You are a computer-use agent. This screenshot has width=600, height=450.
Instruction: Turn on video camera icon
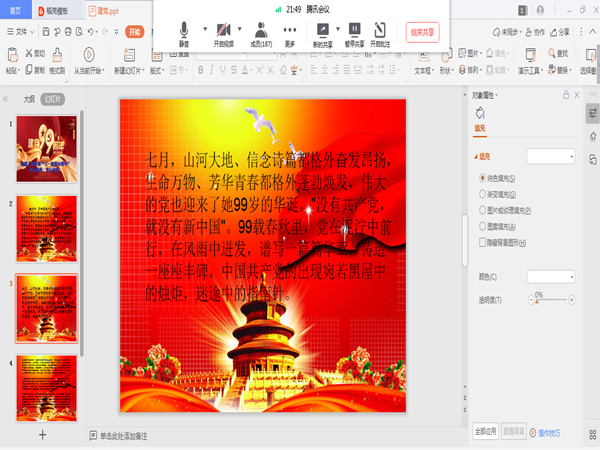tap(223, 30)
